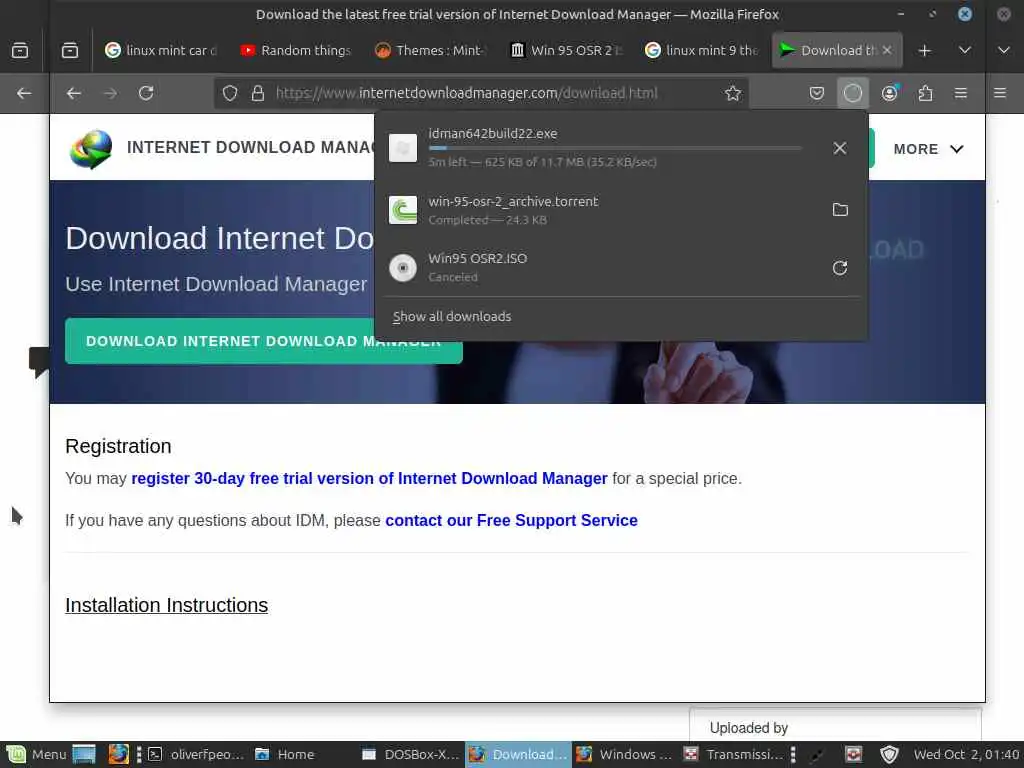The height and width of the screenshot is (768, 1024).
Task: Click the downloads progress toolbar button
Action: click(852, 93)
